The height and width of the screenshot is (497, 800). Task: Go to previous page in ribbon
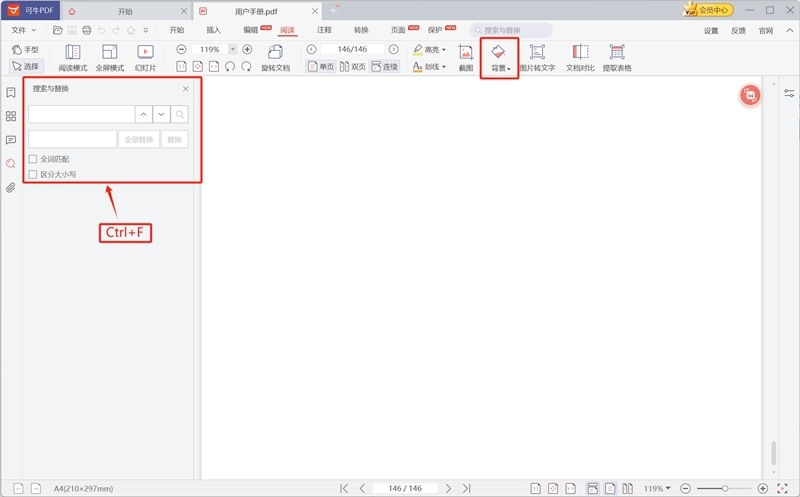click(311, 49)
